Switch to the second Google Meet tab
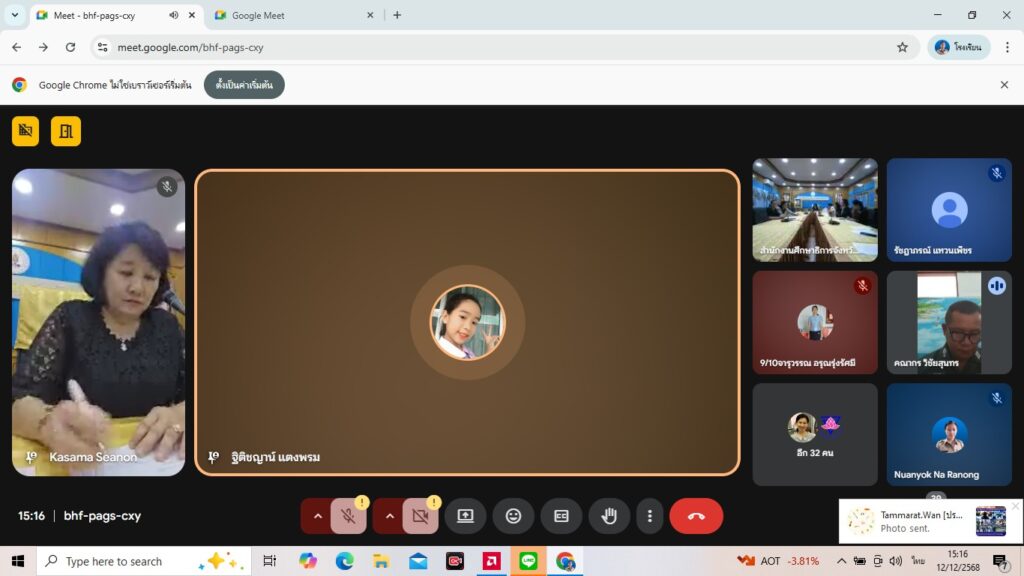Image resolution: width=1024 pixels, height=576 pixels. [290, 15]
